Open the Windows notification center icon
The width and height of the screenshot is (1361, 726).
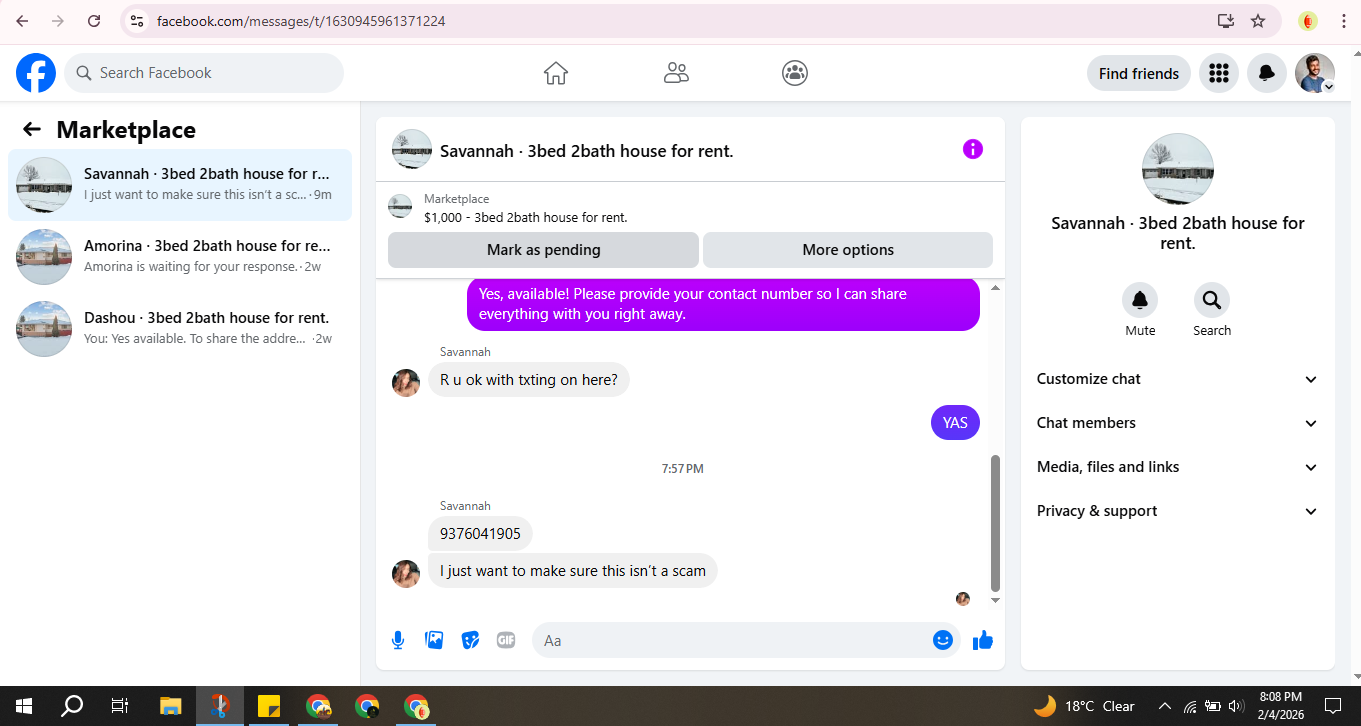point(1332,706)
